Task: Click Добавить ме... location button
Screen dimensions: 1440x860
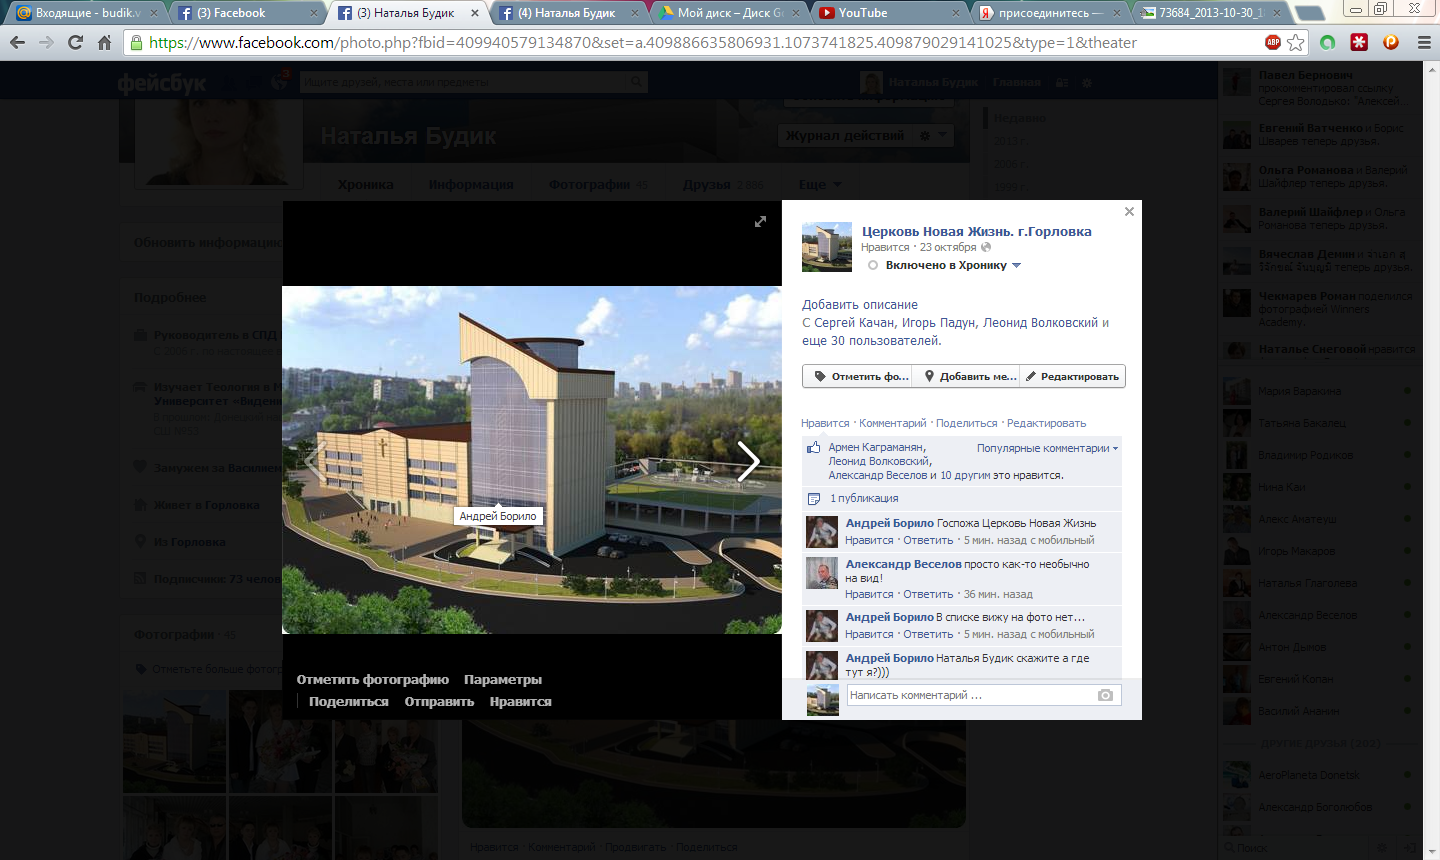Action: pos(967,376)
